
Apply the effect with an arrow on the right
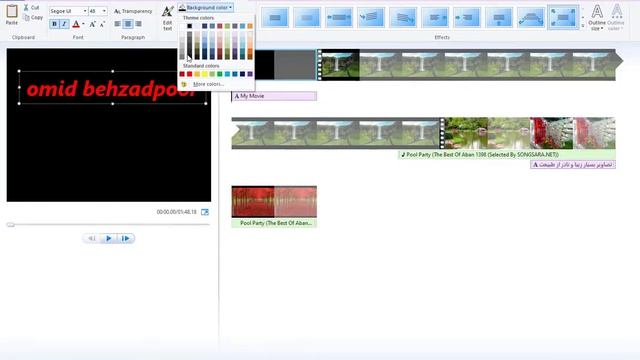(435, 18)
